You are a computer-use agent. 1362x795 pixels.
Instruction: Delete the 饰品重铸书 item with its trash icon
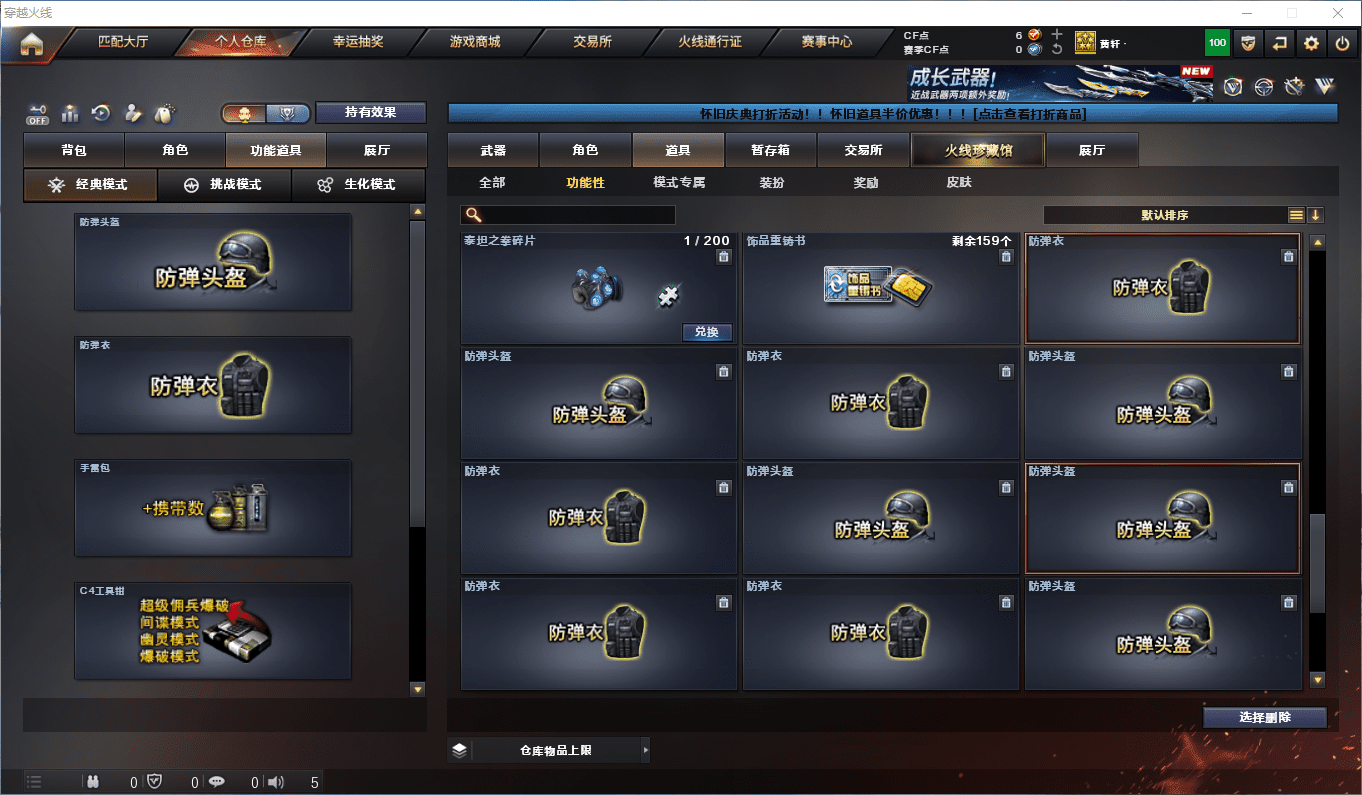point(1006,257)
